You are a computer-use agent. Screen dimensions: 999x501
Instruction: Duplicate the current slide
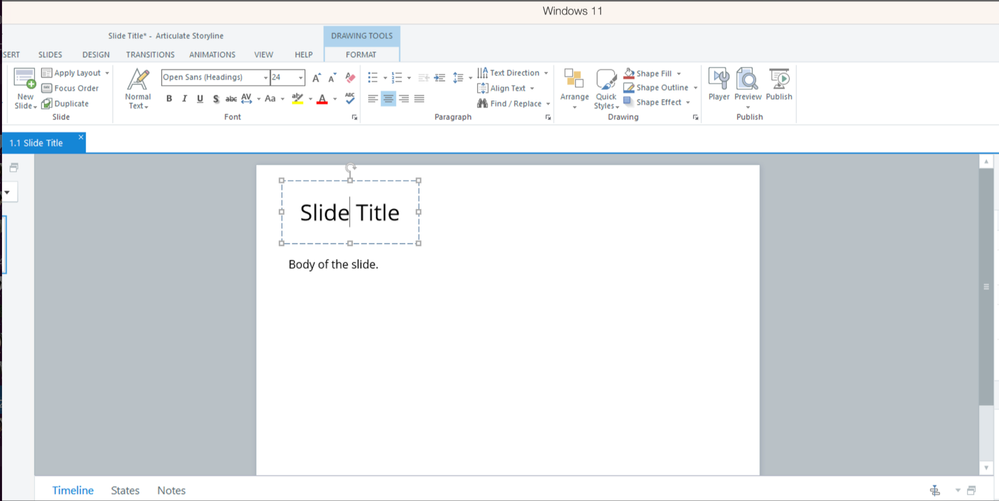point(65,103)
